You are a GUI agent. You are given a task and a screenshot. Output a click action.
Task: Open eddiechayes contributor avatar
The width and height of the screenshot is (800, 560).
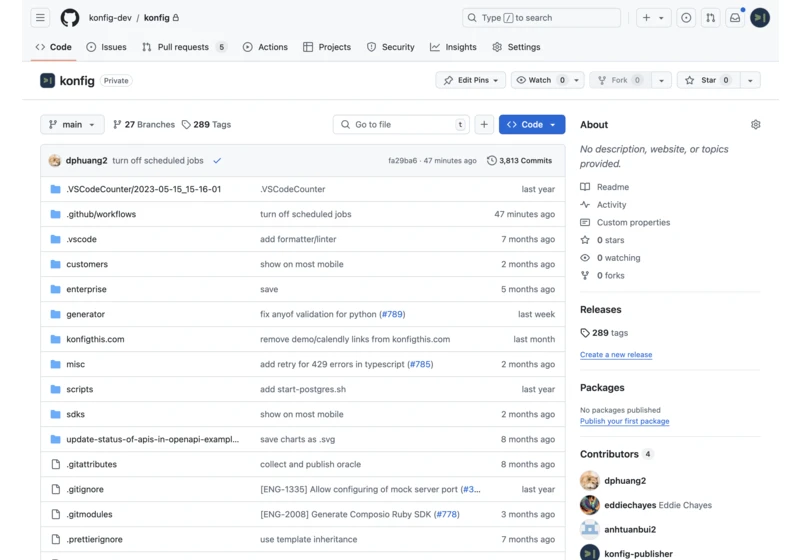[590, 505]
